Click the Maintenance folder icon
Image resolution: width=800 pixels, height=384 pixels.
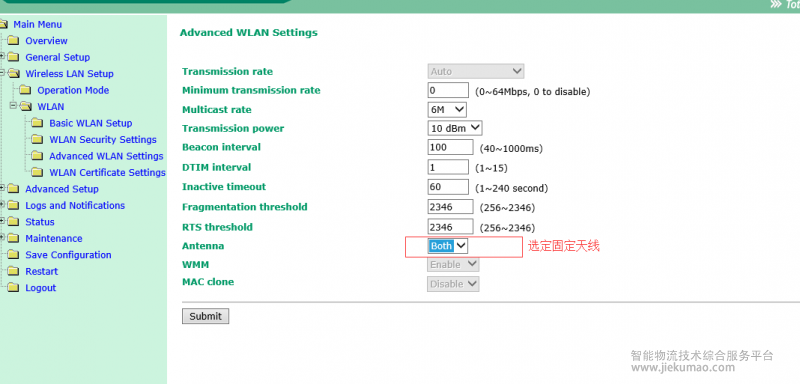[x=13, y=238]
